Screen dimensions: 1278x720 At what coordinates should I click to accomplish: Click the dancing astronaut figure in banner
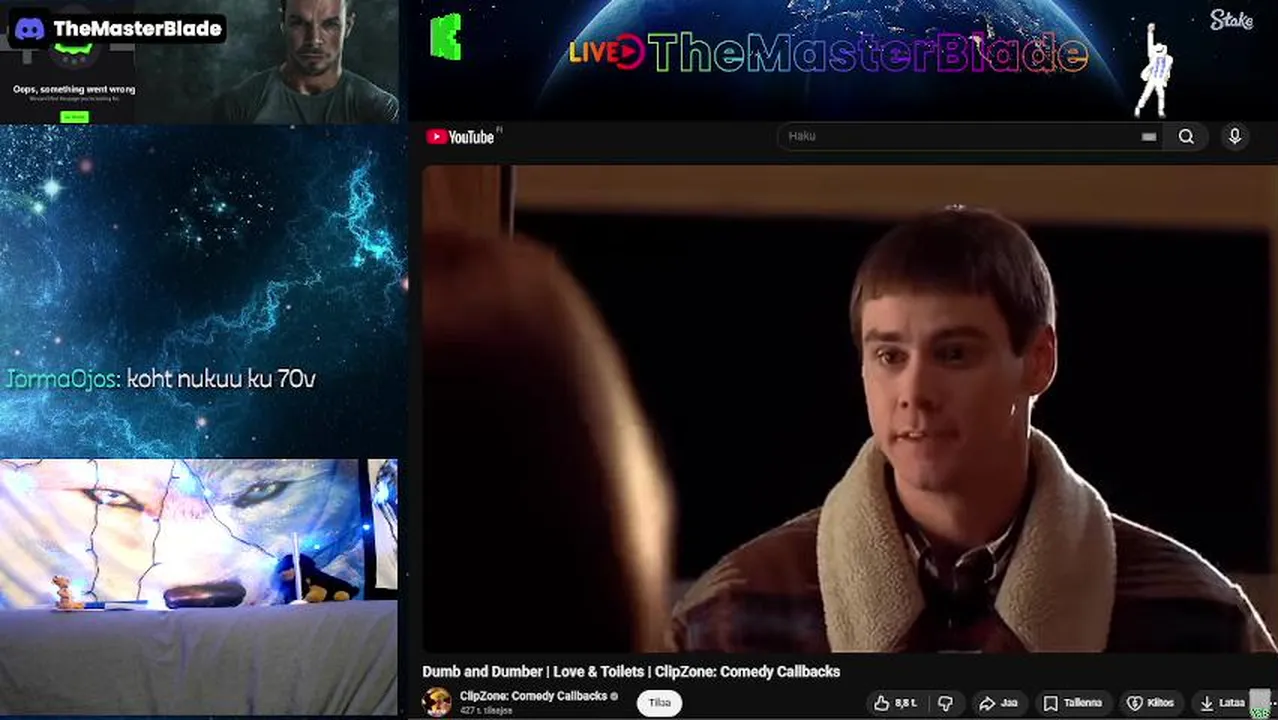tap(1155, 70)
